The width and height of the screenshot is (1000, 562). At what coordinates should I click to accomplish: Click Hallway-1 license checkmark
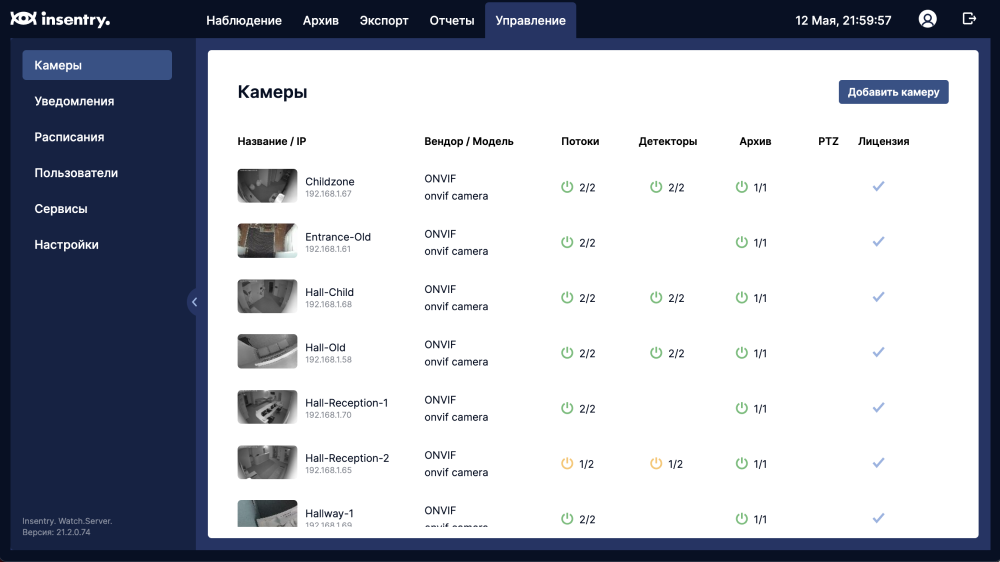878,518
